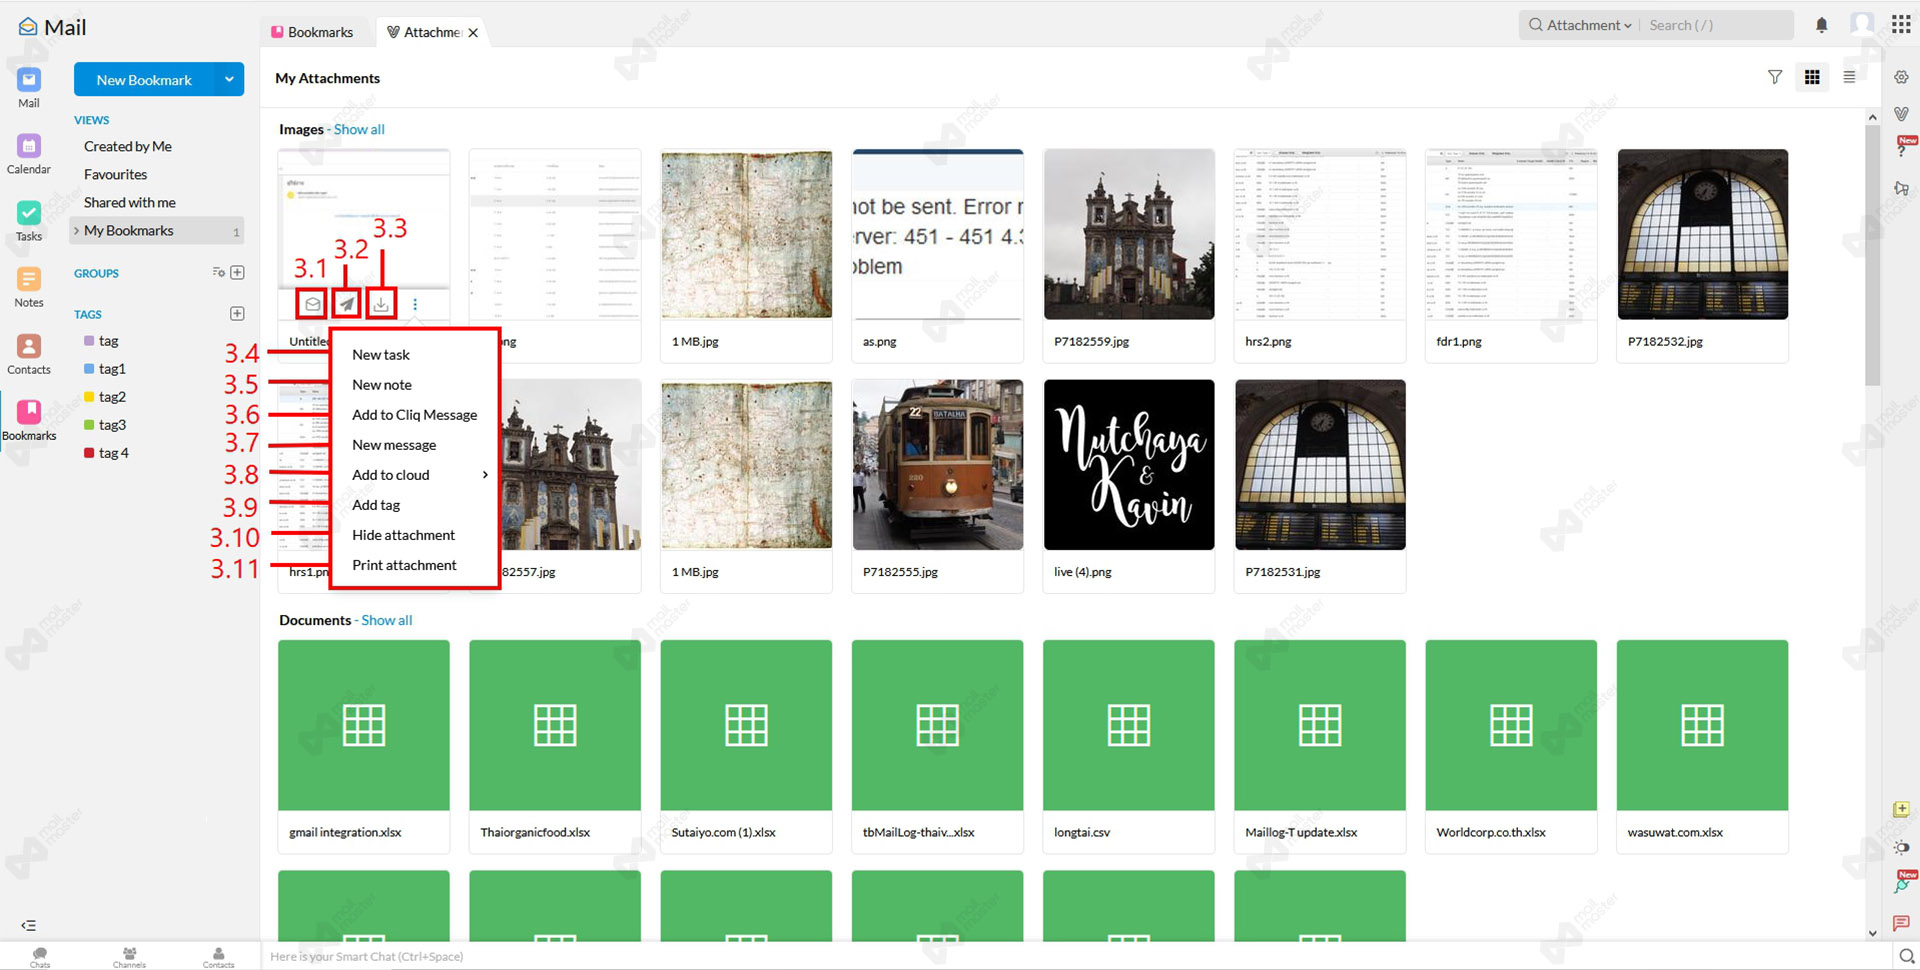Click the download icon on the attachment
1920x970 pixels.
(x=381, y=303)
